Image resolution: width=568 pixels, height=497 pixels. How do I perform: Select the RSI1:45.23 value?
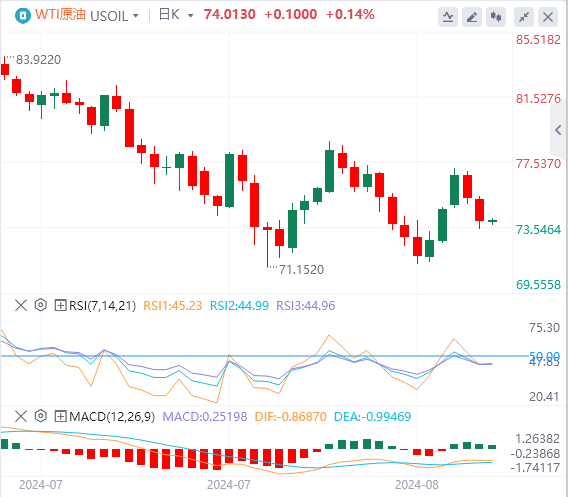(172, 306)
